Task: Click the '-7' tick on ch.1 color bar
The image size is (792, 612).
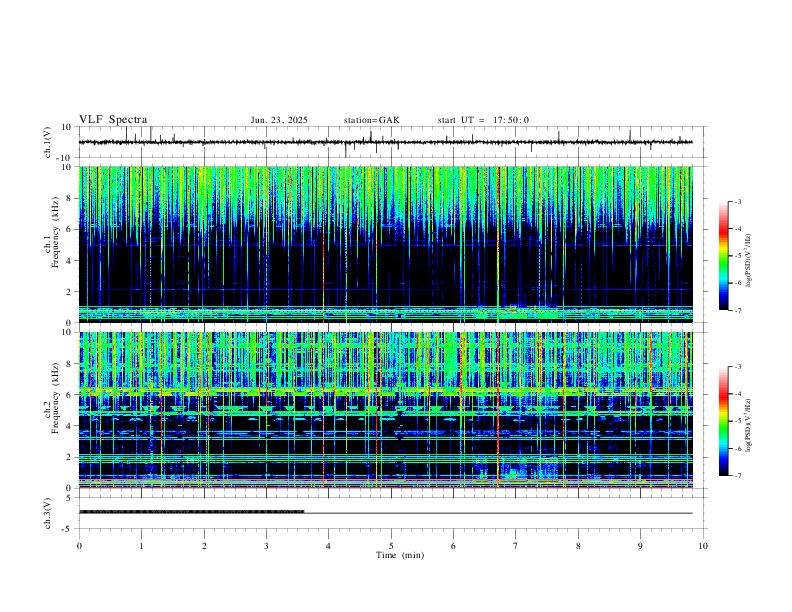Action: click(738, 310)
